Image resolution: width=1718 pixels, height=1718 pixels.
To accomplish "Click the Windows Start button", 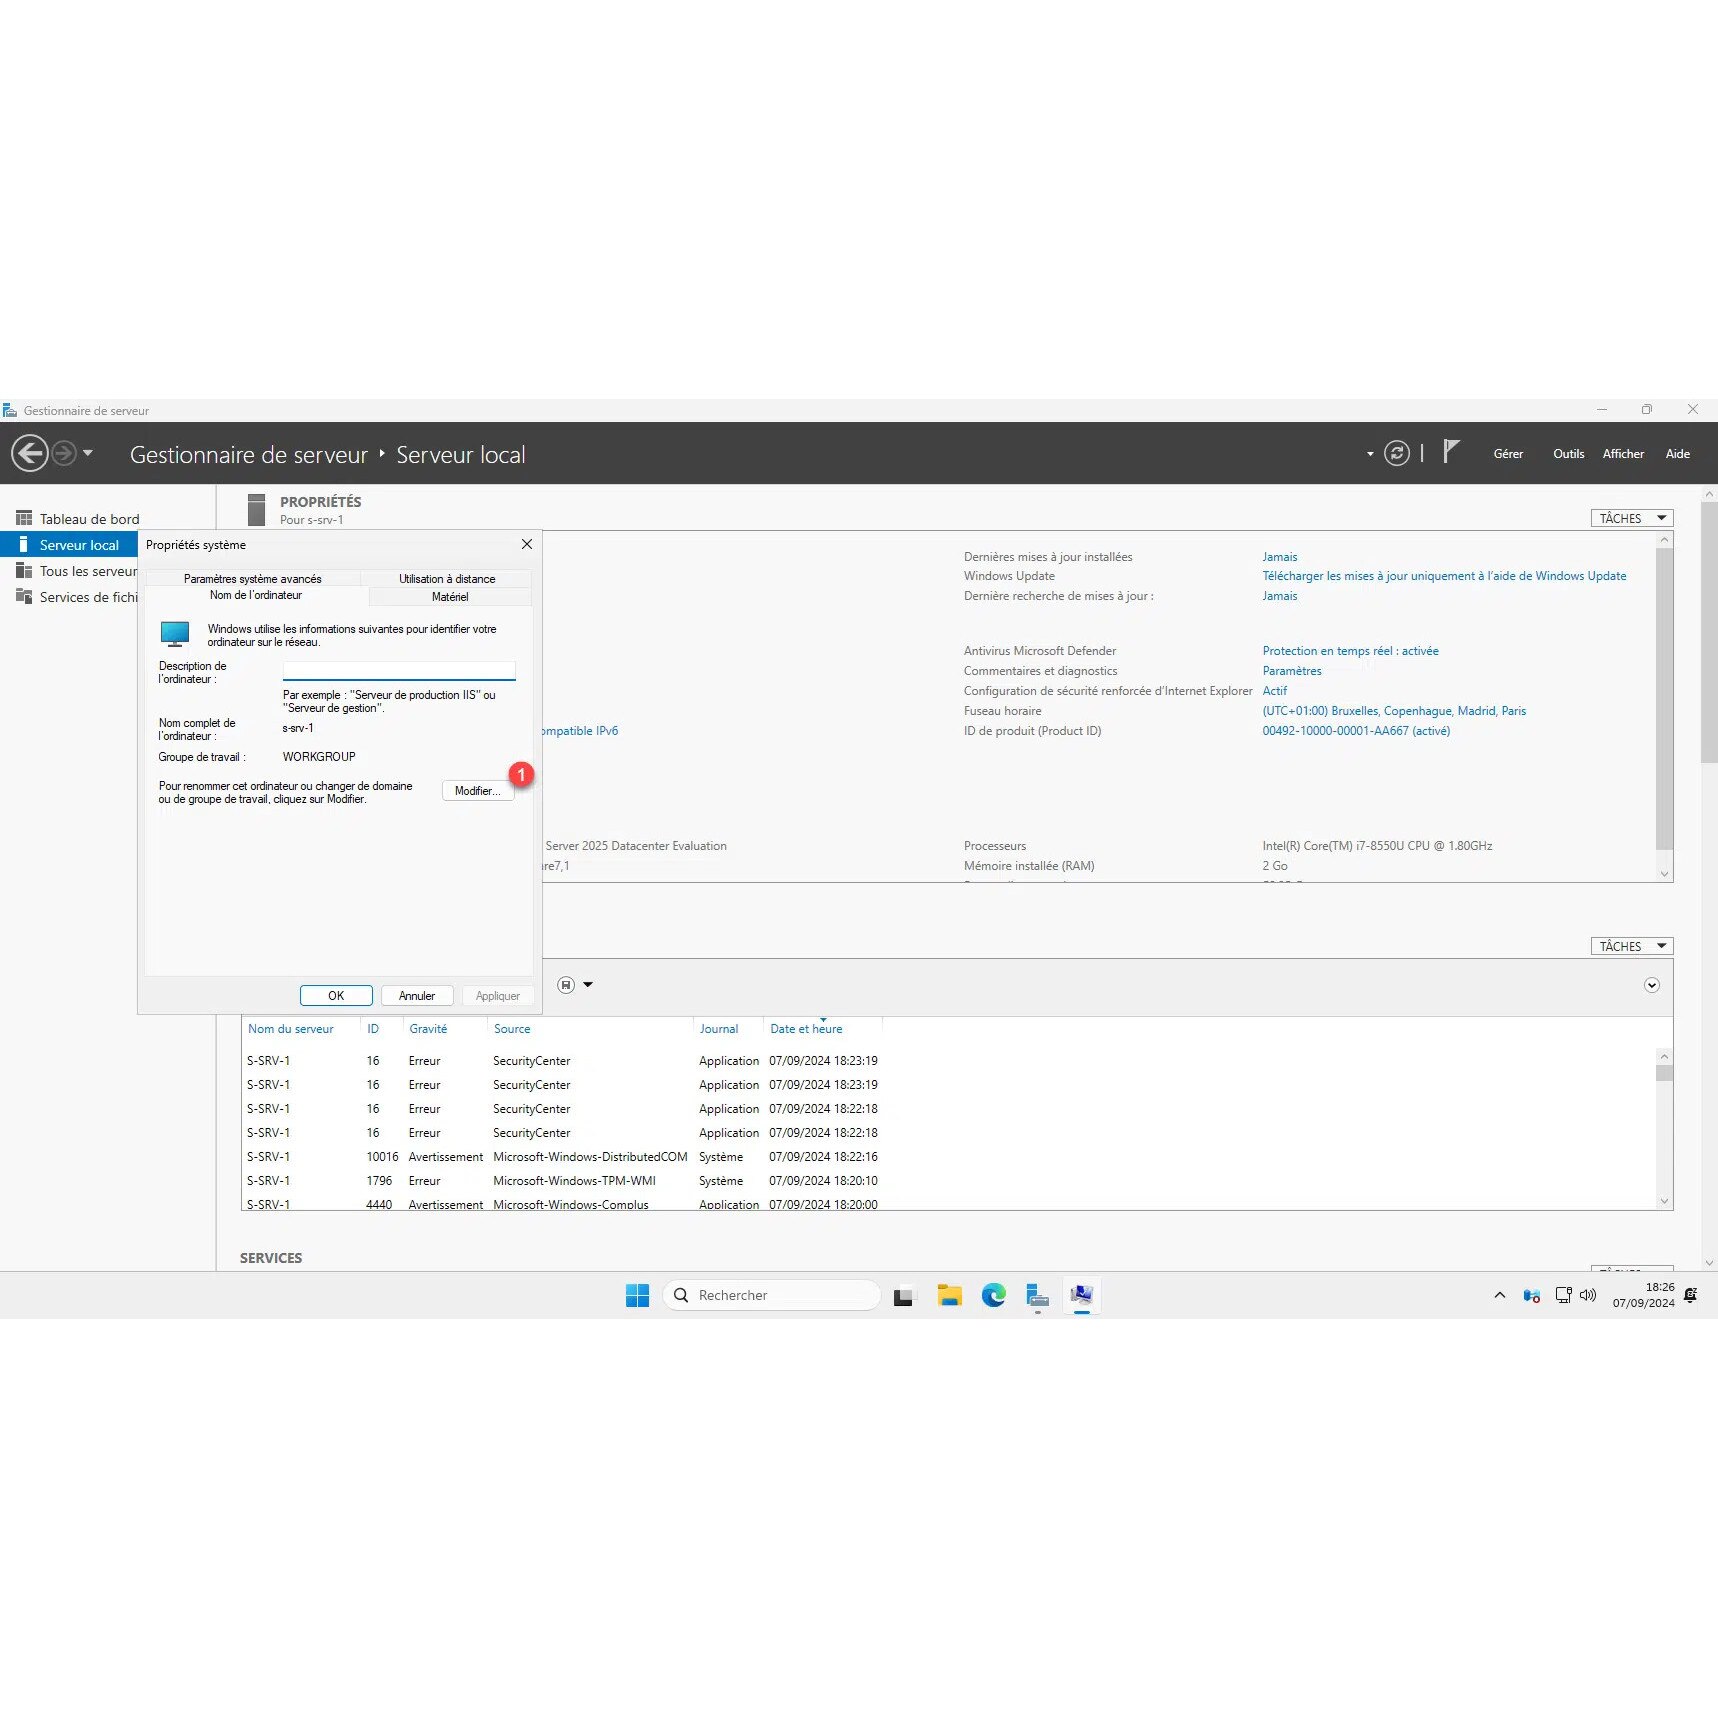I will coord(637,1295).
